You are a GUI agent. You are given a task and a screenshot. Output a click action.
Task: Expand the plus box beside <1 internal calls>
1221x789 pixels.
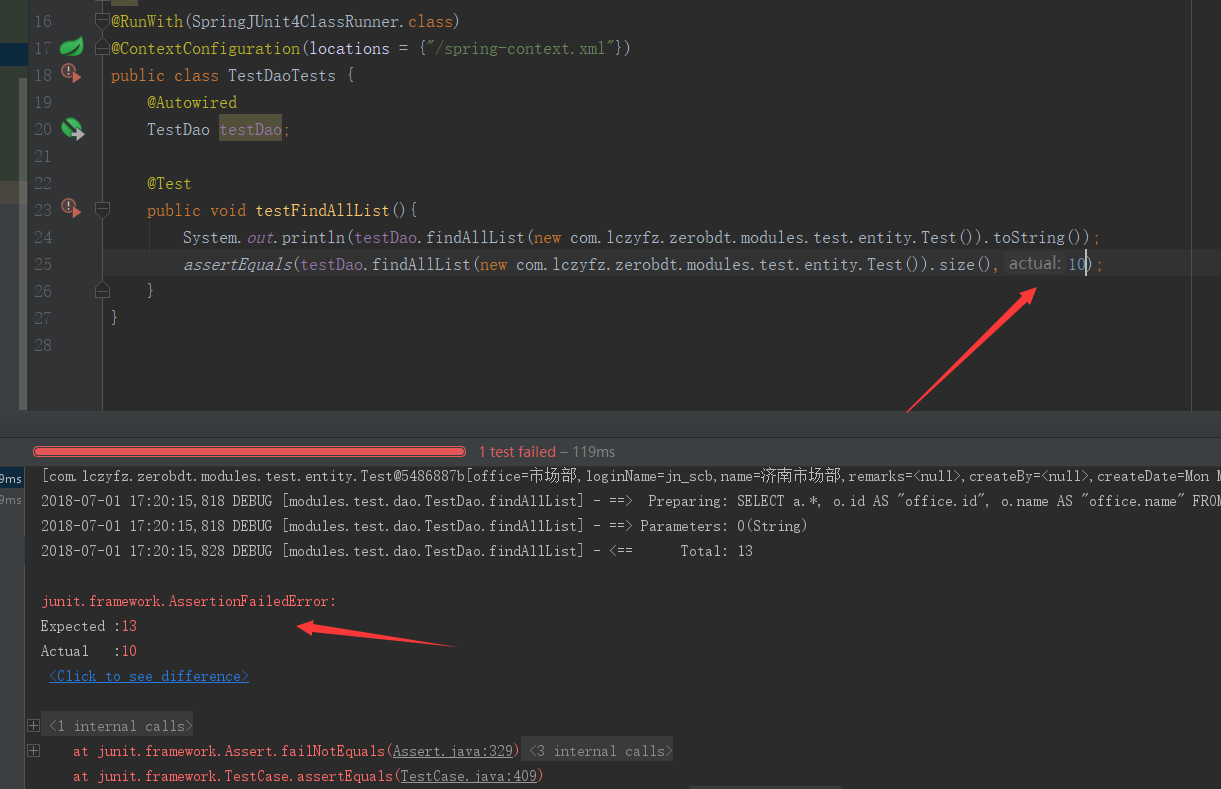pyautogui.click(x=33, y=725)
